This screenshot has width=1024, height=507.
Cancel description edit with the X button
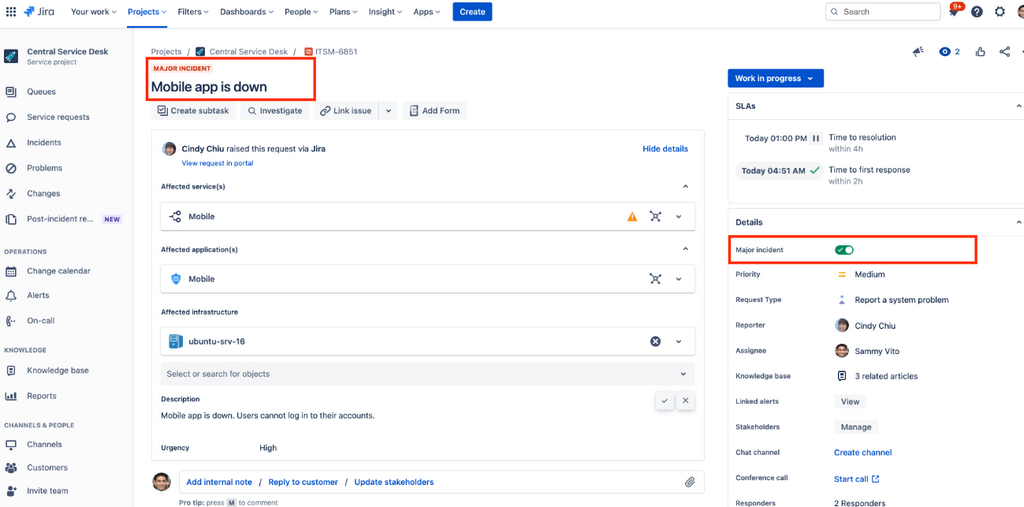pos(685,401)
